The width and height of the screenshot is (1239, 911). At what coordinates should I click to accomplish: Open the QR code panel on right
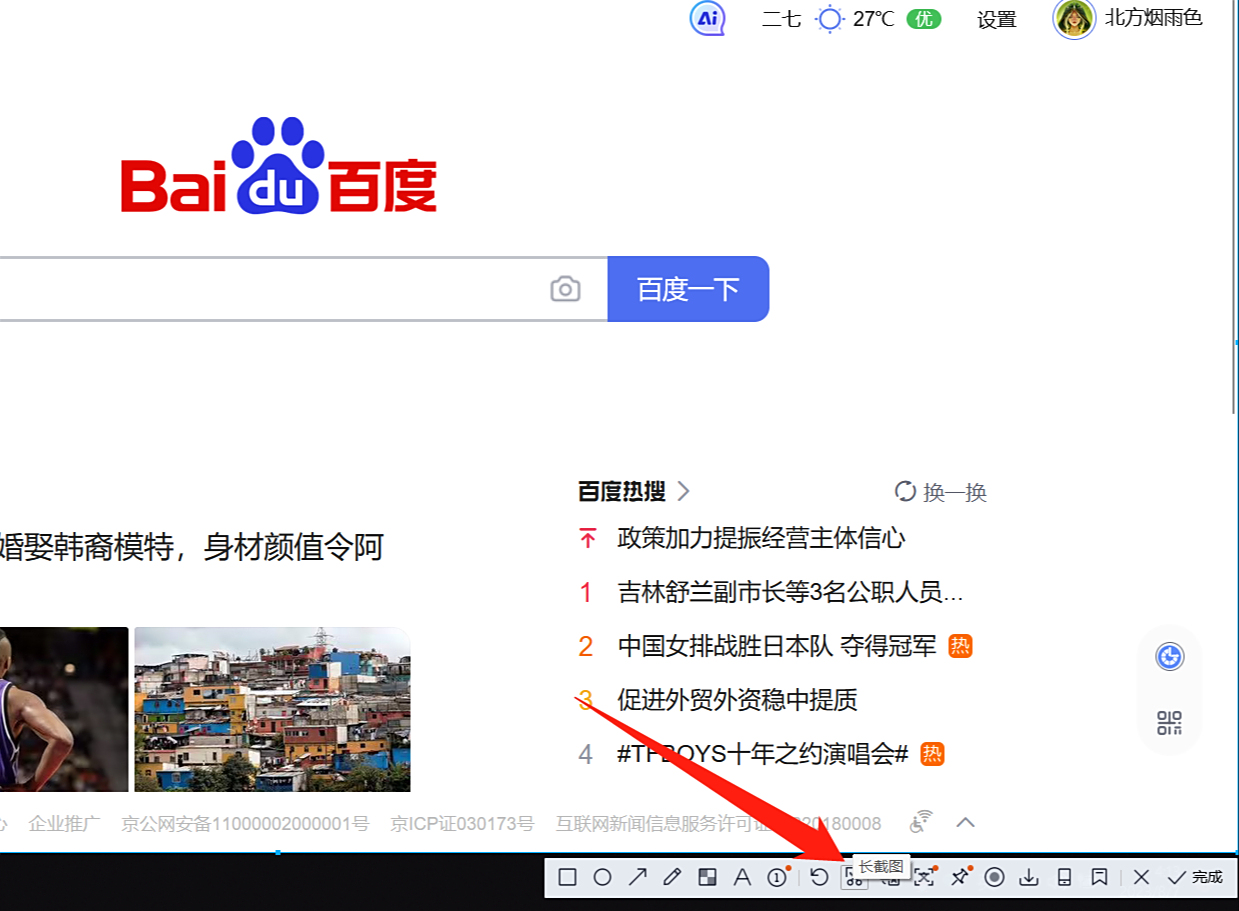pyautogui.click(x=1170, y=720)
